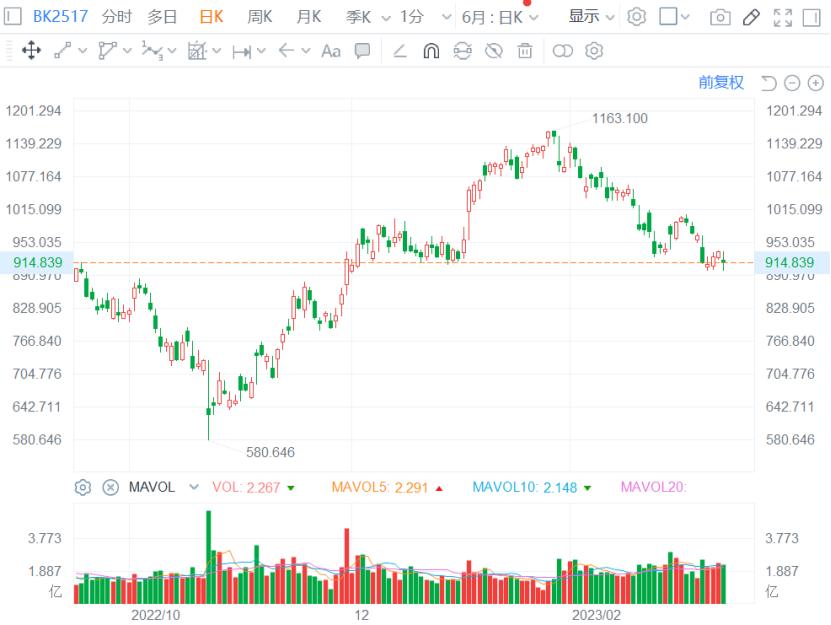Image resolution: width=831 pixels, height=625 pixels.
Task: Expand the 6月:日K range dropdown
Action: (499, 17)
